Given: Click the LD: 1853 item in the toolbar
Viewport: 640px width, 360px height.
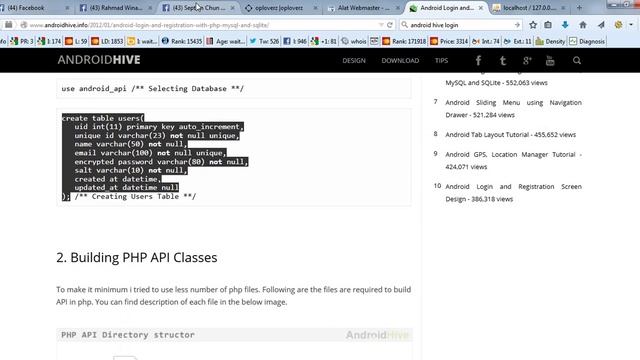Looking at the screenshot, I should [107, 41].
